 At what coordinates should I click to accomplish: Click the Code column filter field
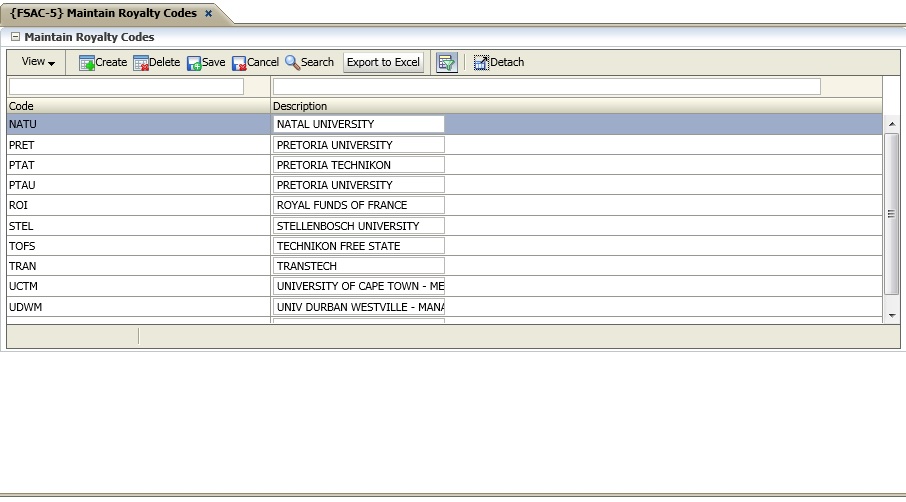tap(126, 87)
